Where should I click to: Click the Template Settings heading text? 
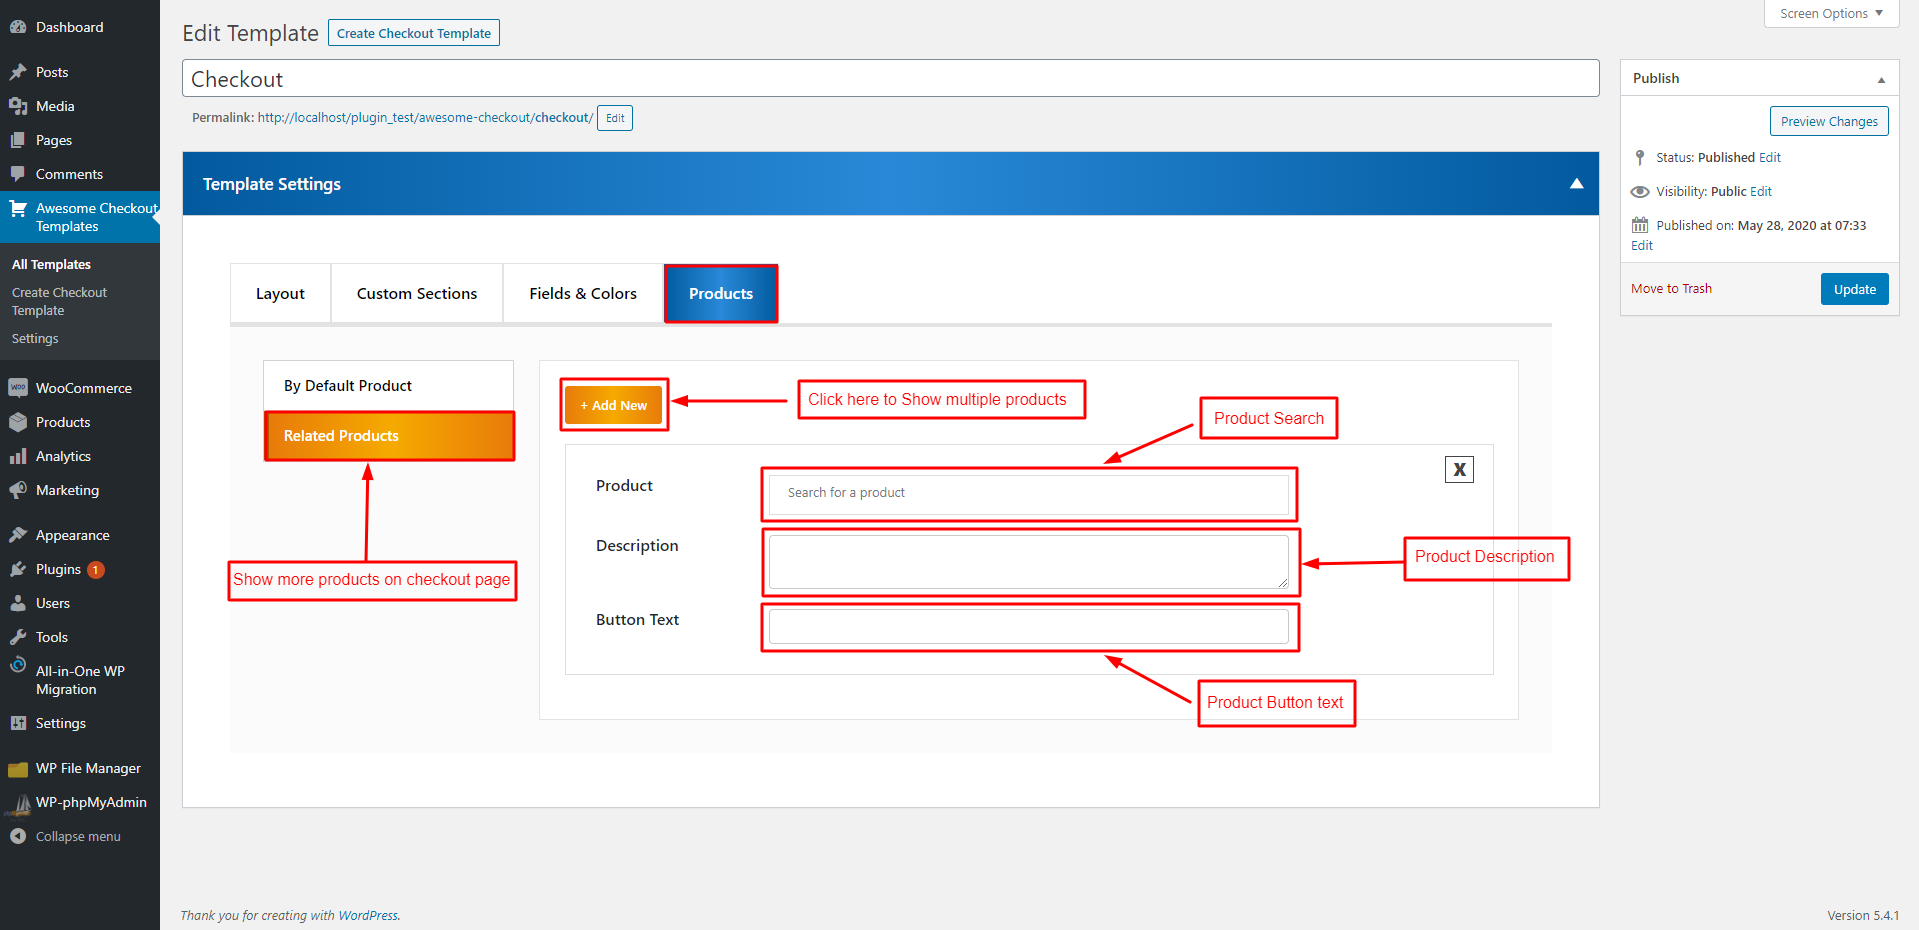click(x=272, y=184)
